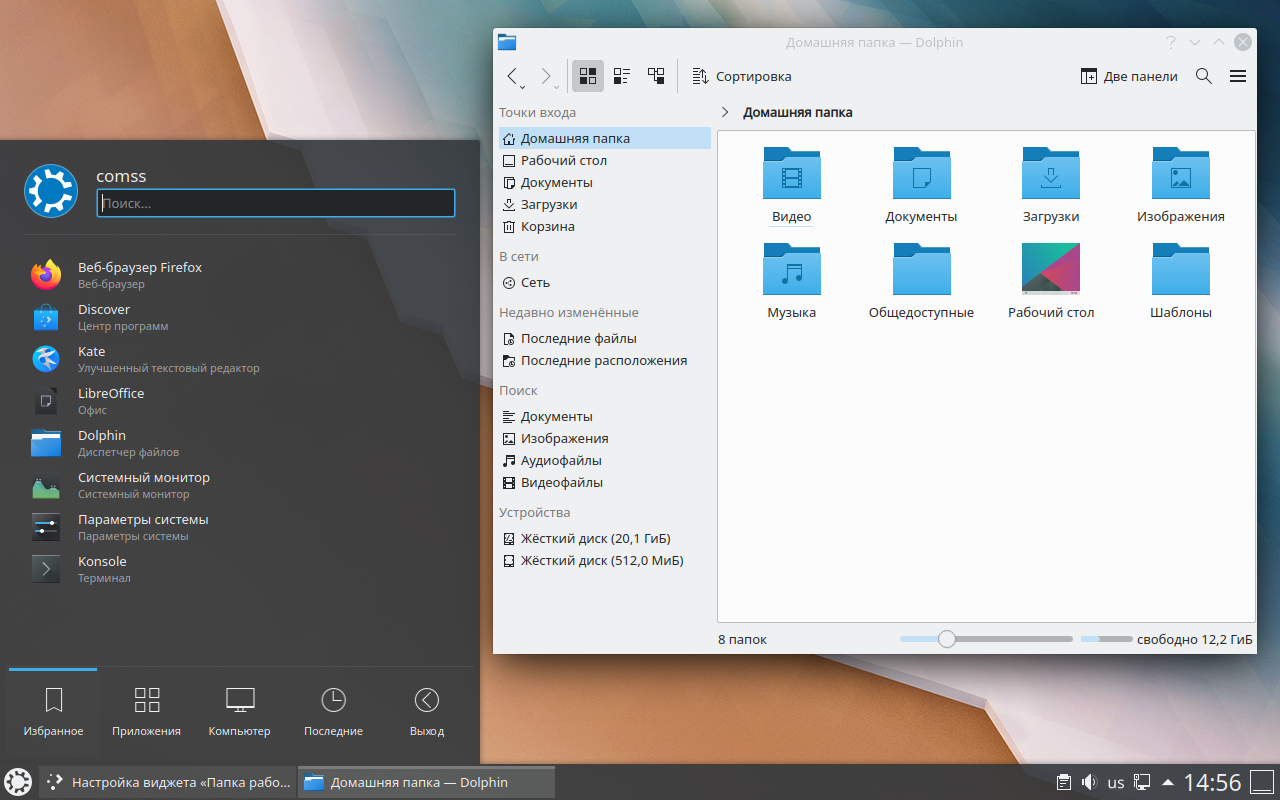Viewport: 1280px width, 800px height.
Task: Expand hidden system tray icons arrow
Action: click(x=1166, y=782)
